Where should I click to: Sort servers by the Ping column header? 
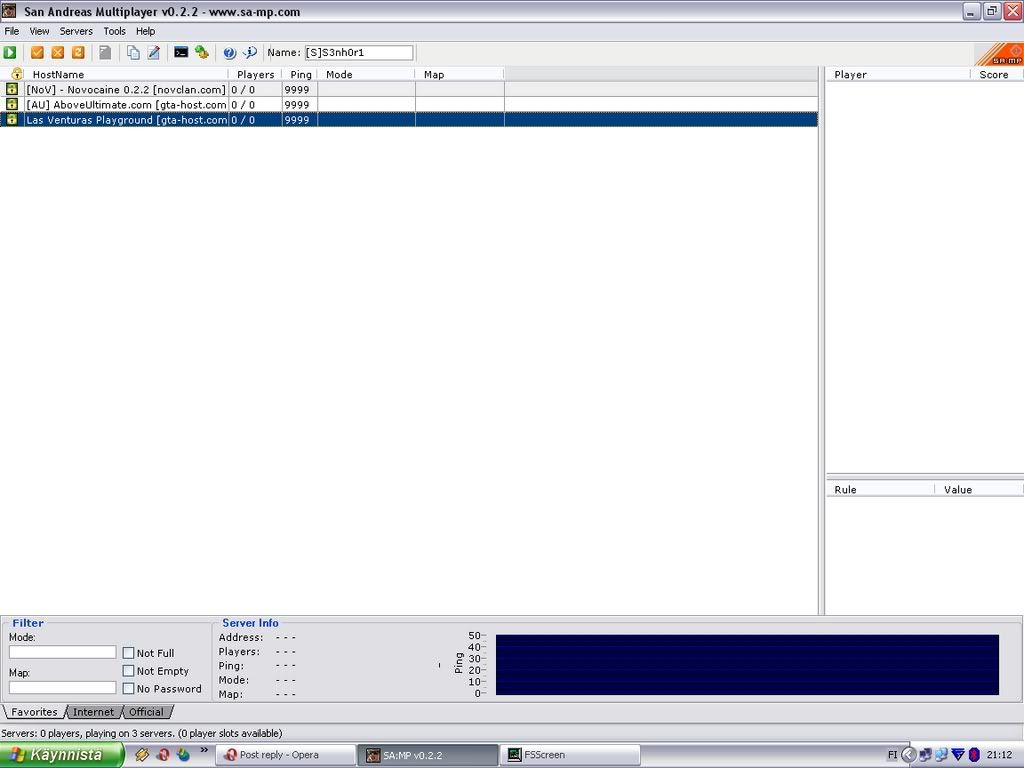coord(300,74)
